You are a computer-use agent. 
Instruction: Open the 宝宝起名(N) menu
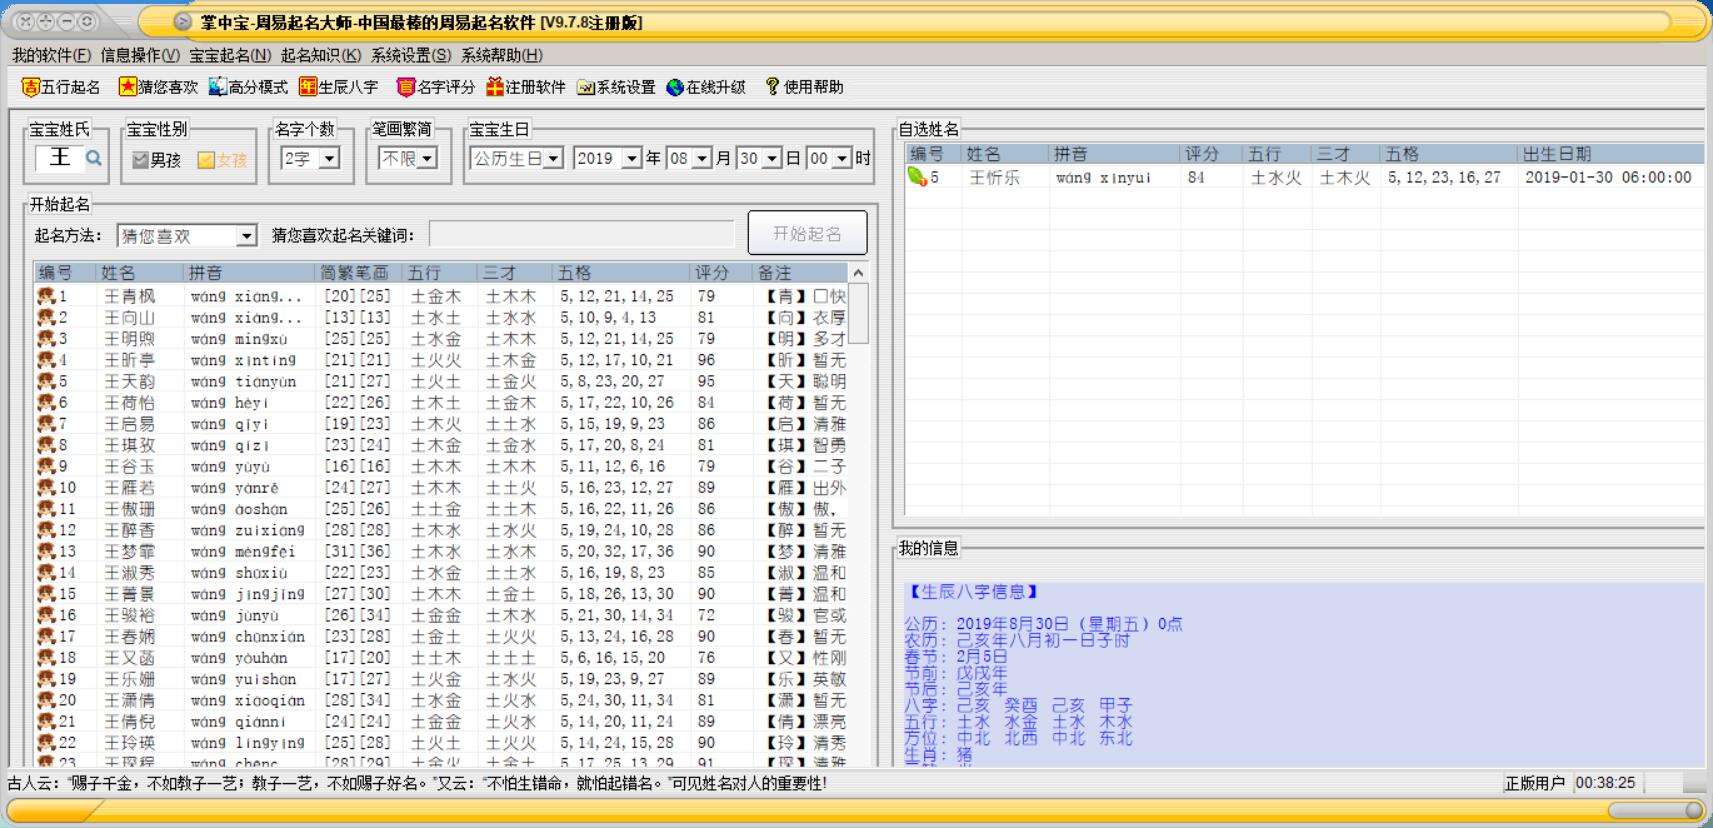[x=230, y=55]
